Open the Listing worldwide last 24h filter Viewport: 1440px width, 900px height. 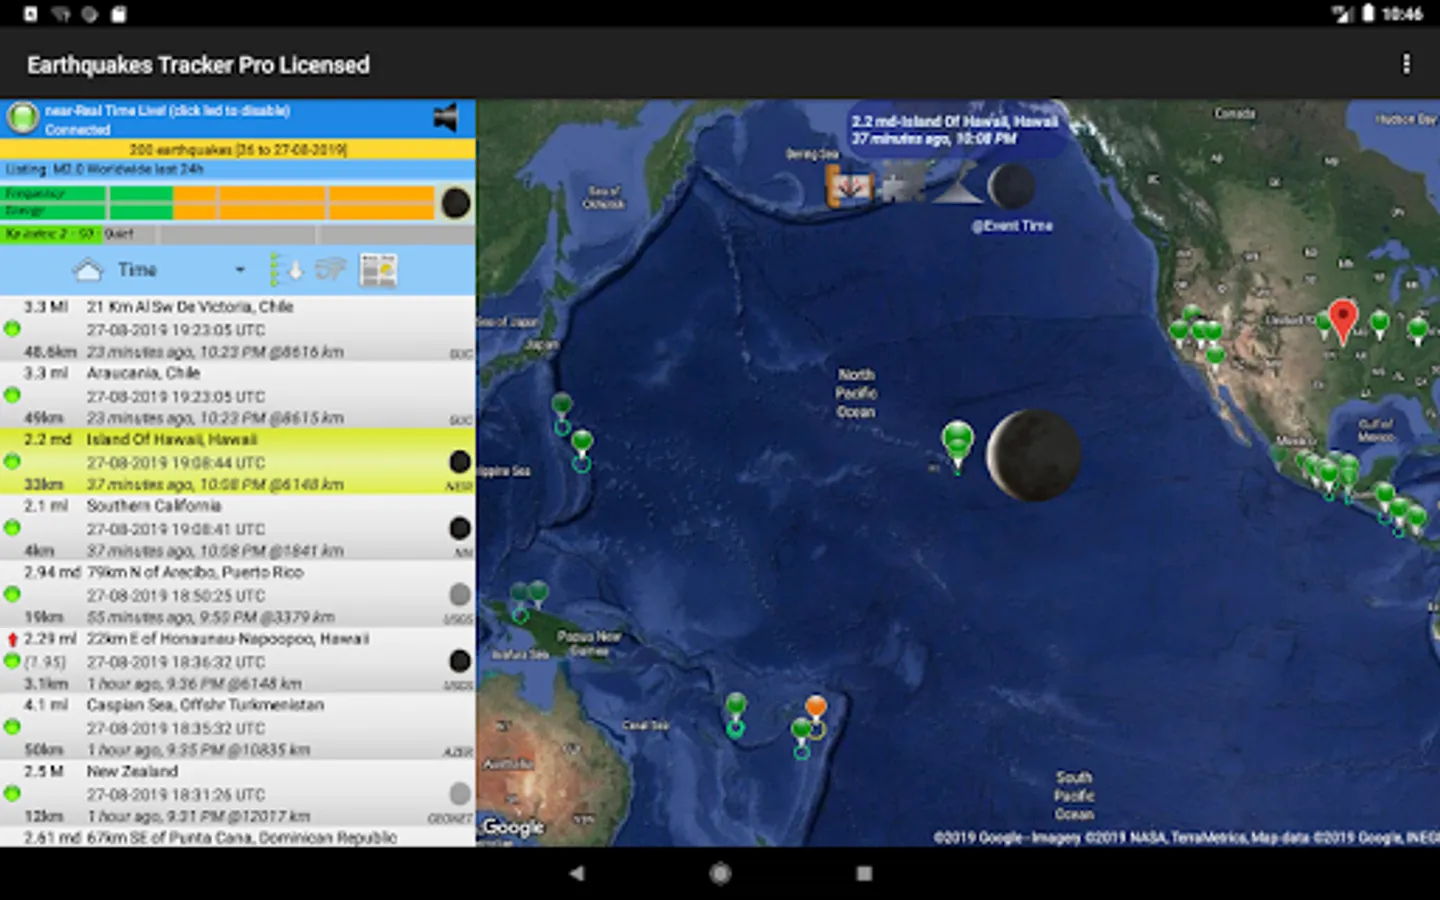(238, 169)
